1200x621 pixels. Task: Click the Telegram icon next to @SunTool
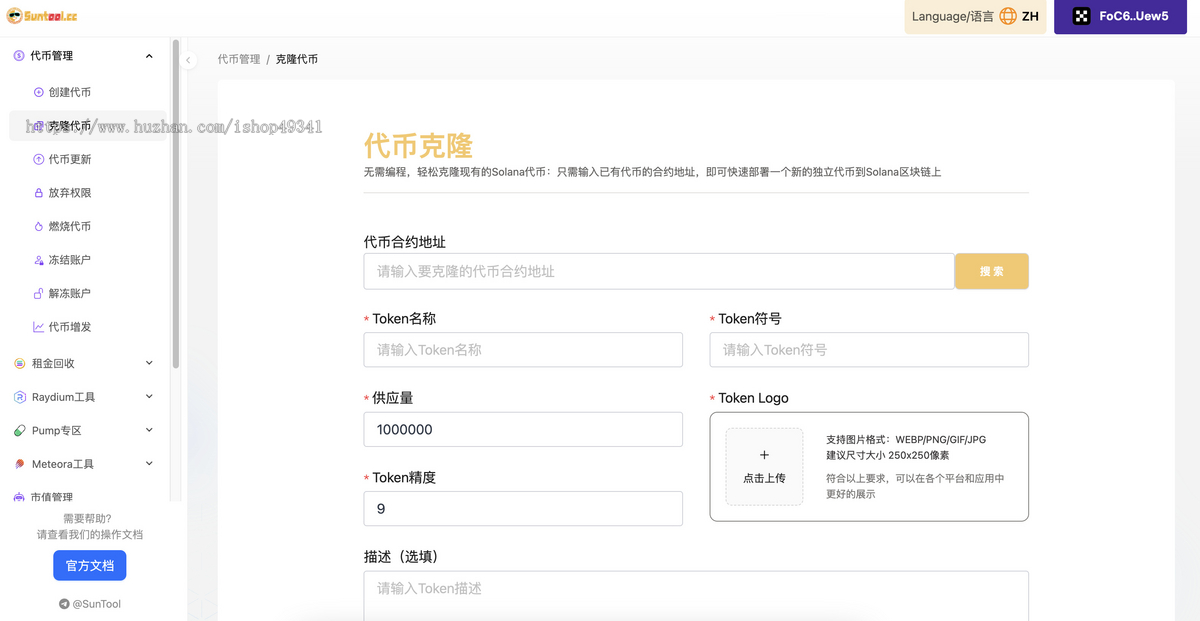point(64,604)
